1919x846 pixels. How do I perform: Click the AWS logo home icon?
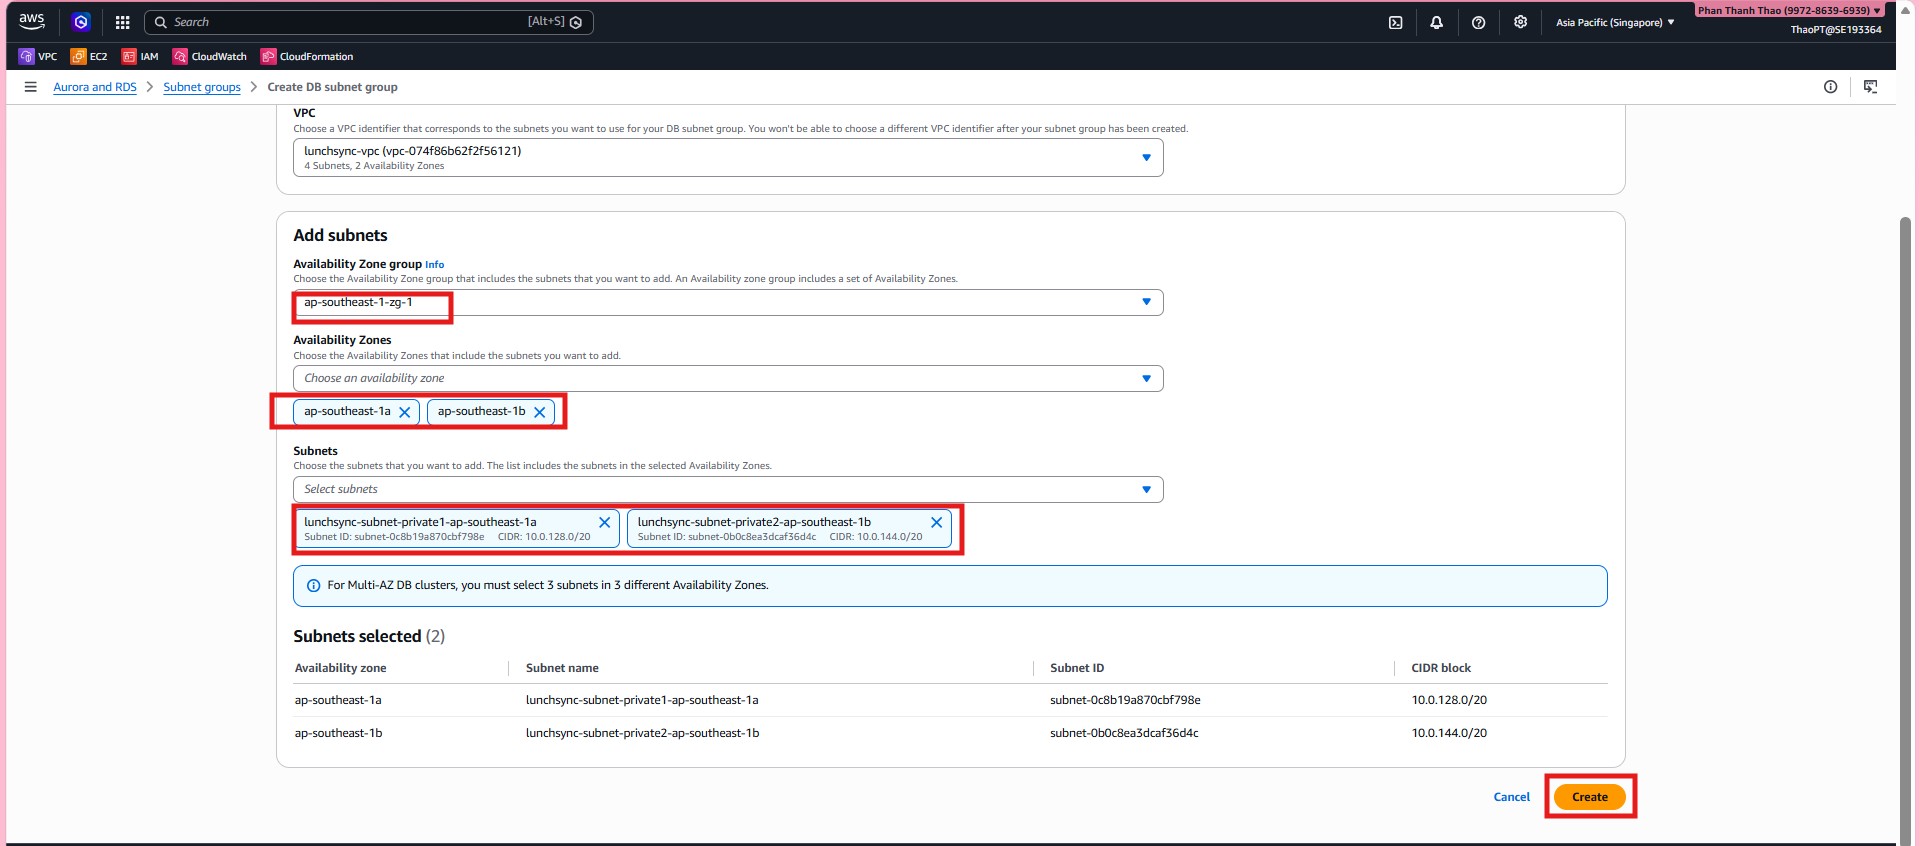pos(32,21)
